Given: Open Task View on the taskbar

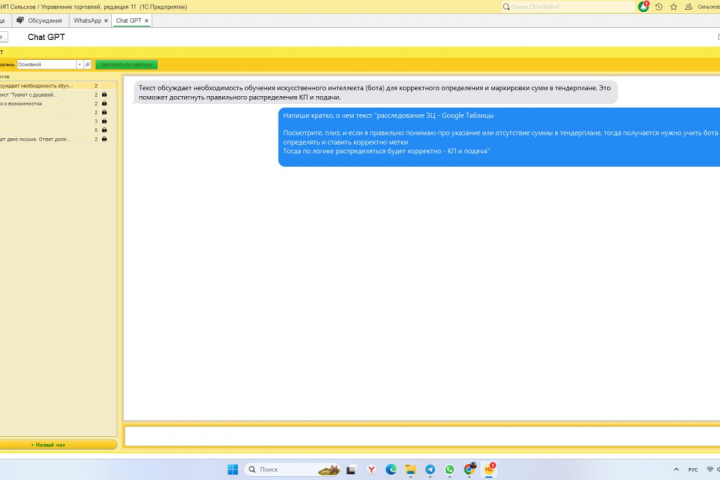Looking at the screenshot, I should tap(351, 469).
